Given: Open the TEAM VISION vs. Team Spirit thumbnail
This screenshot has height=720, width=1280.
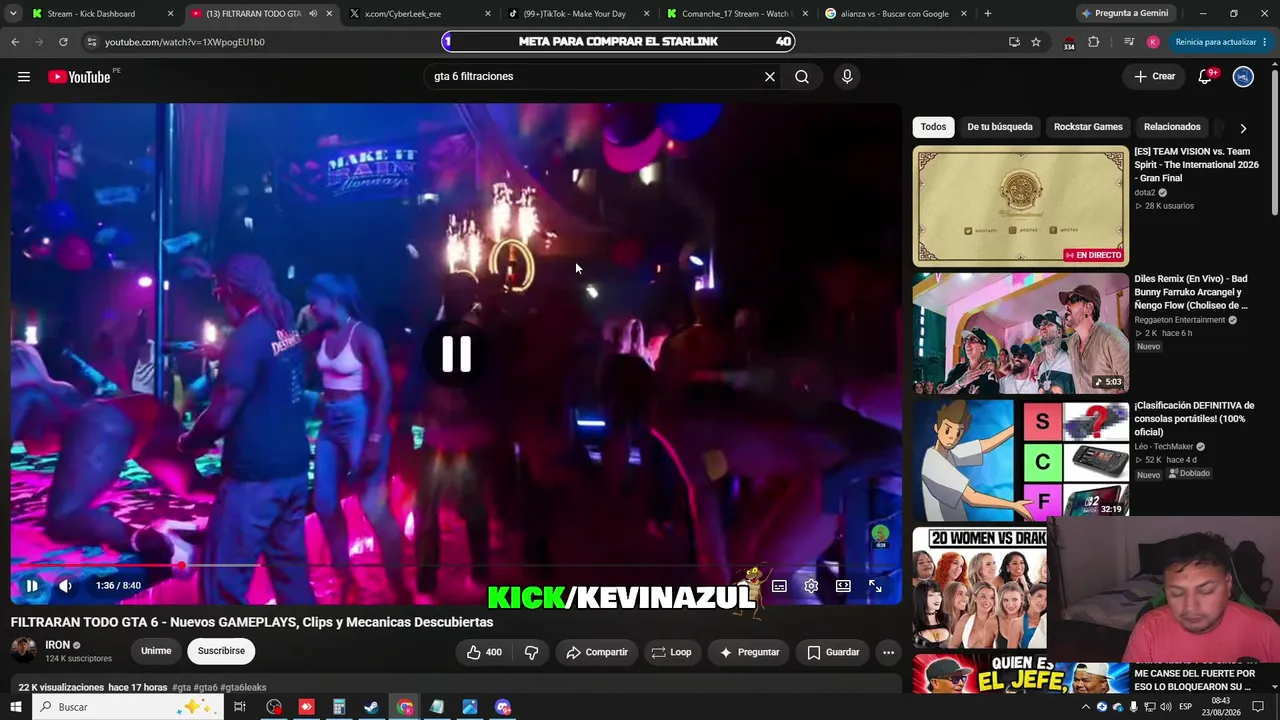Looking at the screenshot, I should pyautogui.click(x=1021, y=206).
